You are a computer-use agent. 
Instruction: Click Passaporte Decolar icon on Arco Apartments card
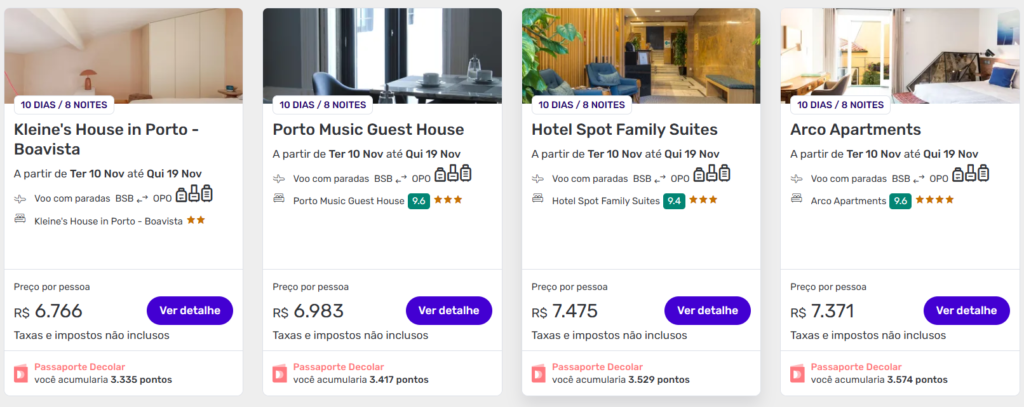coord(798,373)
